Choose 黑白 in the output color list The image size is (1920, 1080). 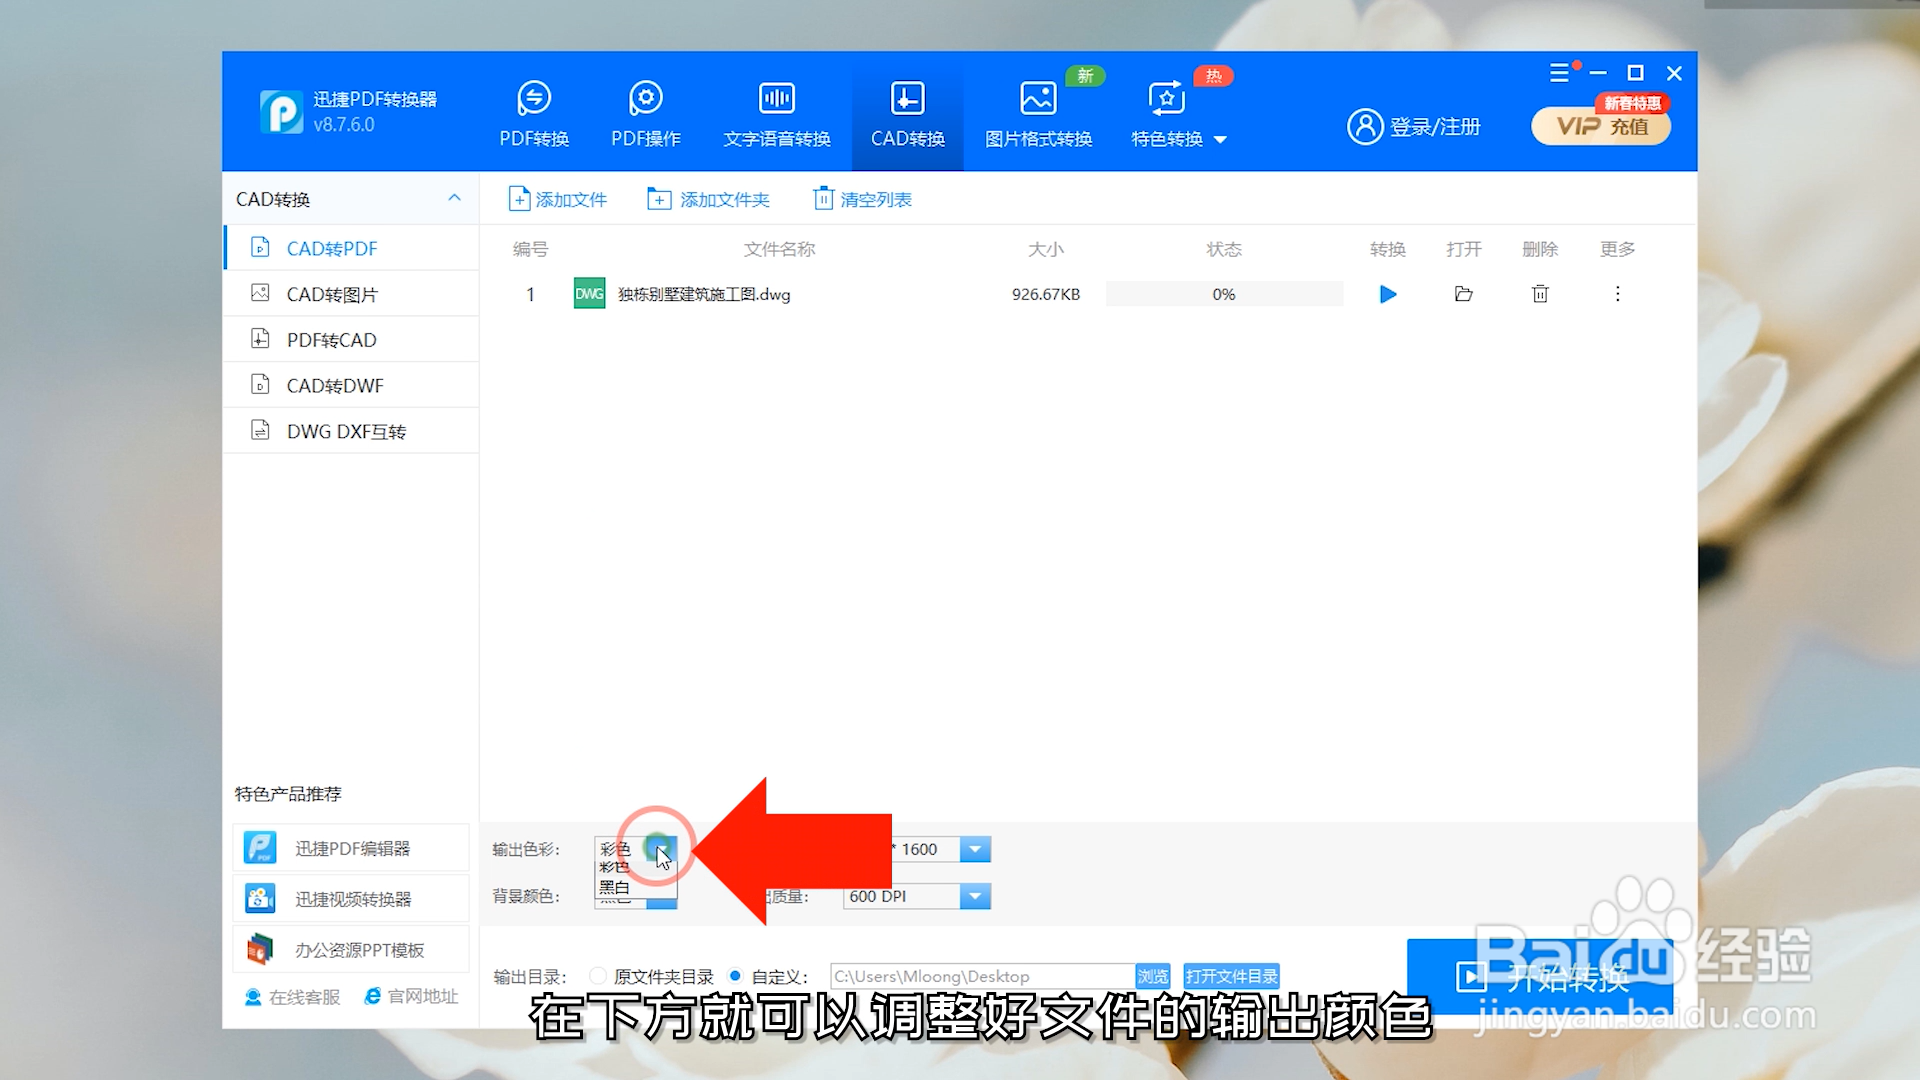point(615,887)
